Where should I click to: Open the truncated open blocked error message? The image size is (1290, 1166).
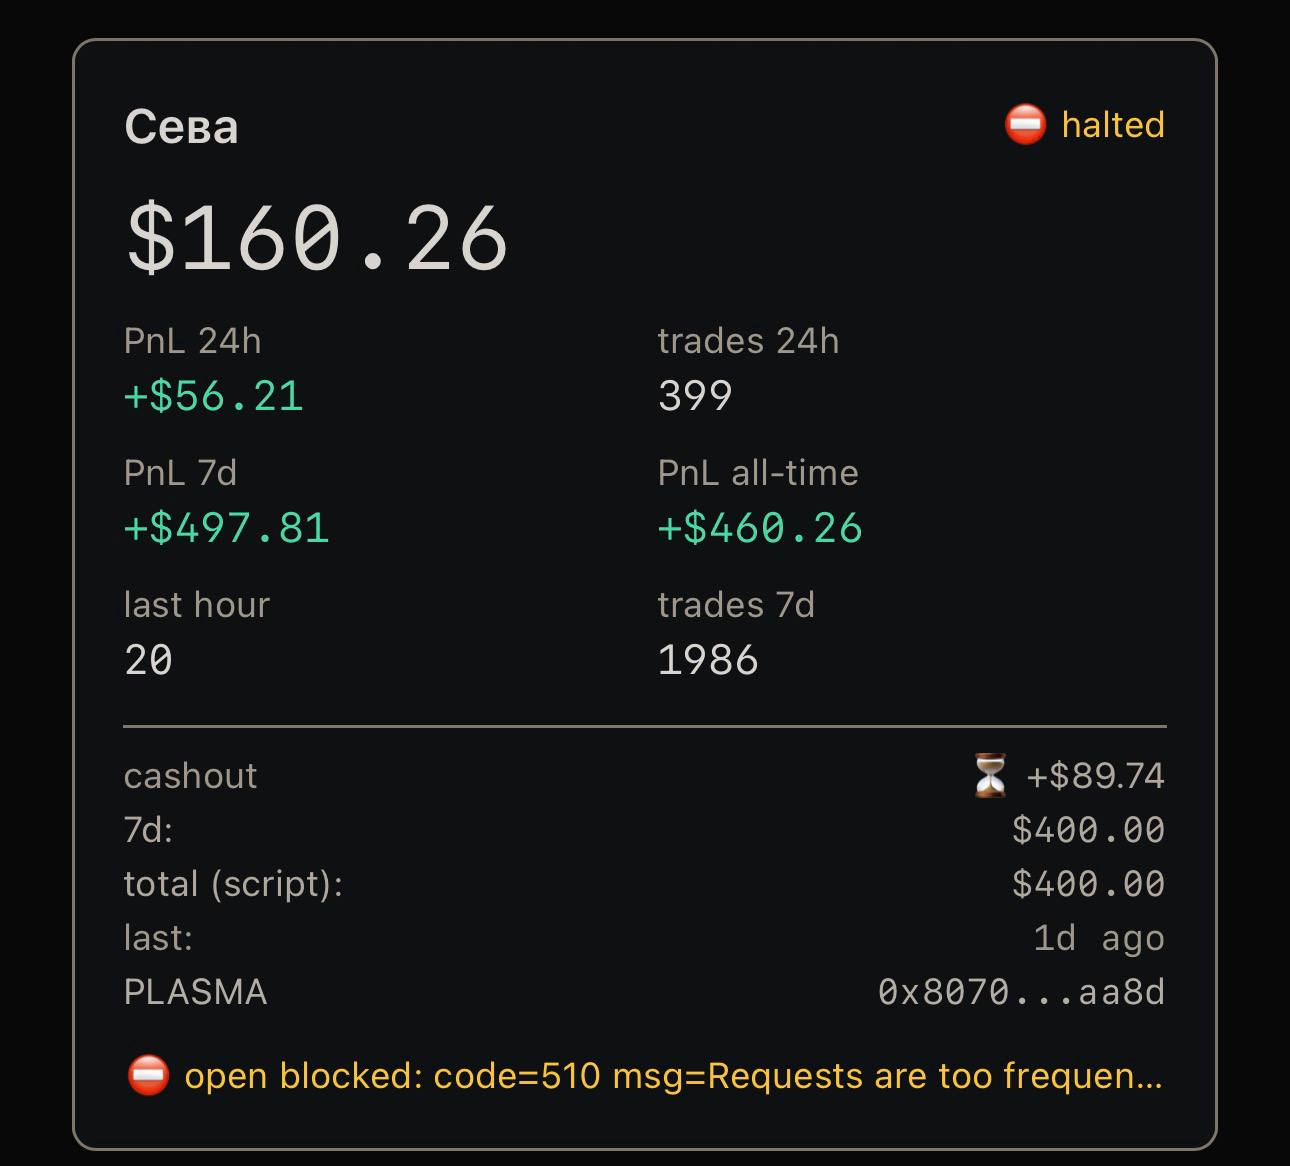coord(673,1076)
